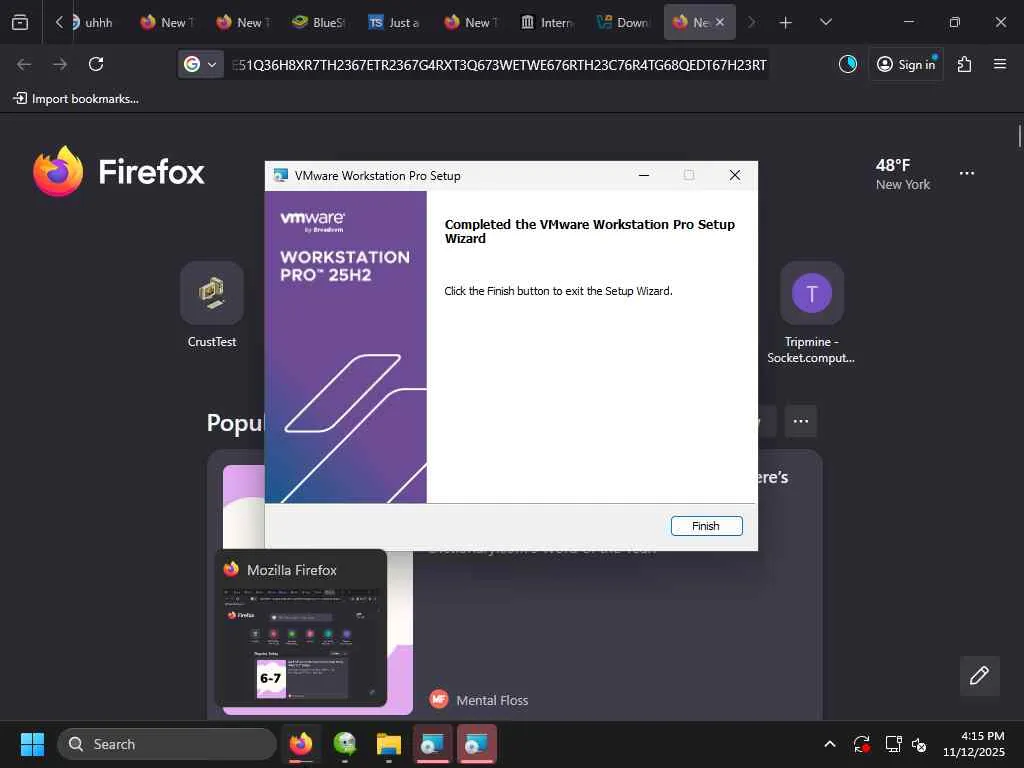Switch to the Intern tab
1024x768 pixels.
(x=547, y=22)
